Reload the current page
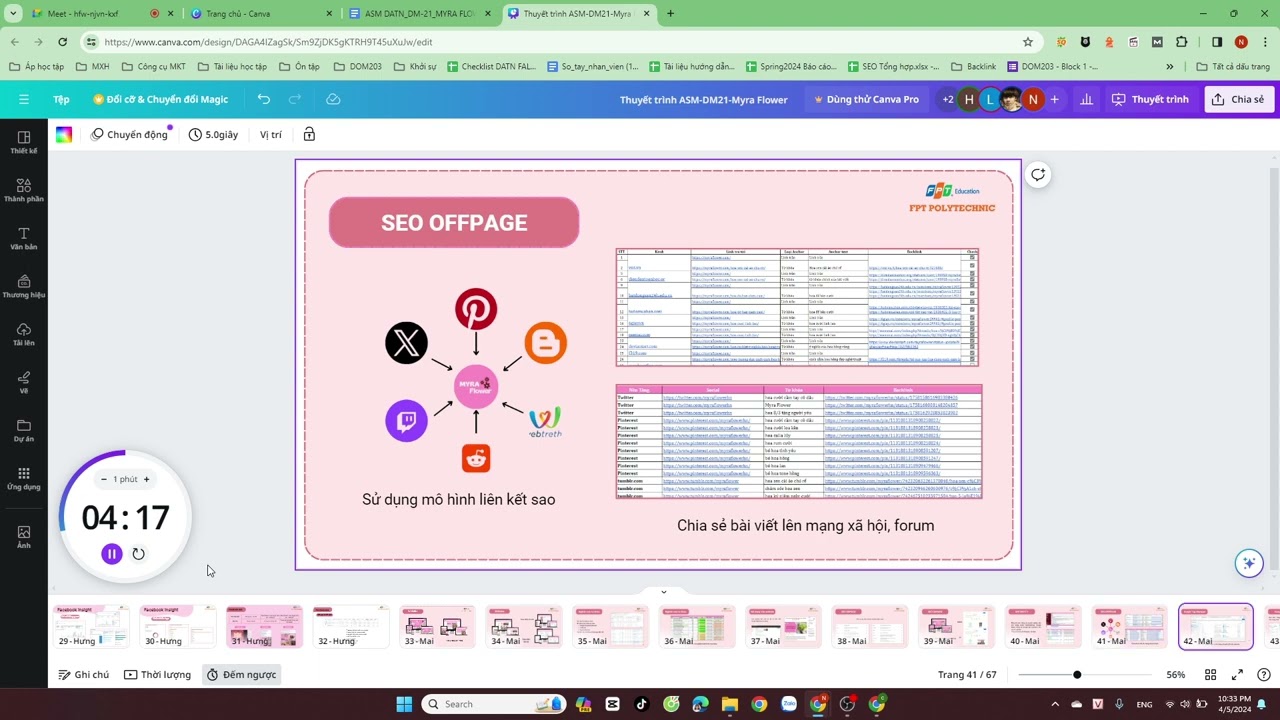The height and width of the screenshot is (720, 1280). click(x=62, y=42)
